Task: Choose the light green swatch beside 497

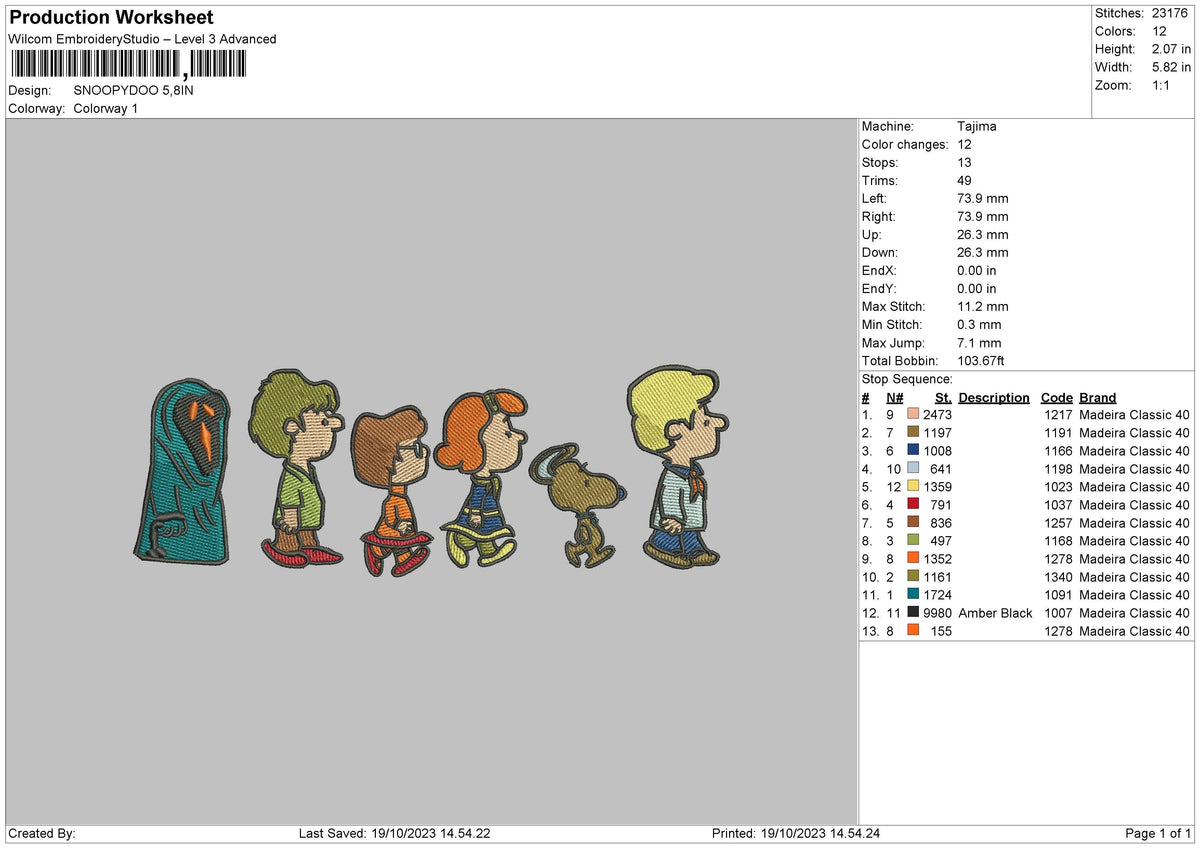Action: click(x=913, y=541)
